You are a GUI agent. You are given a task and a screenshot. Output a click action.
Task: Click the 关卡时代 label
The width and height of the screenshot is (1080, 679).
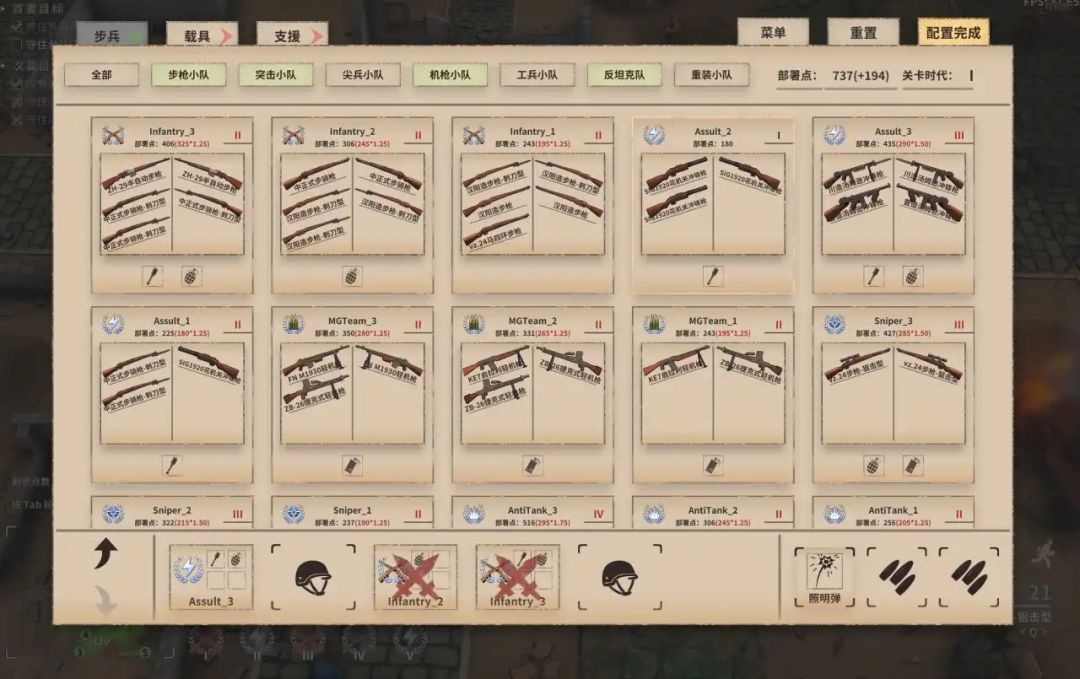(x=927, y=75)
